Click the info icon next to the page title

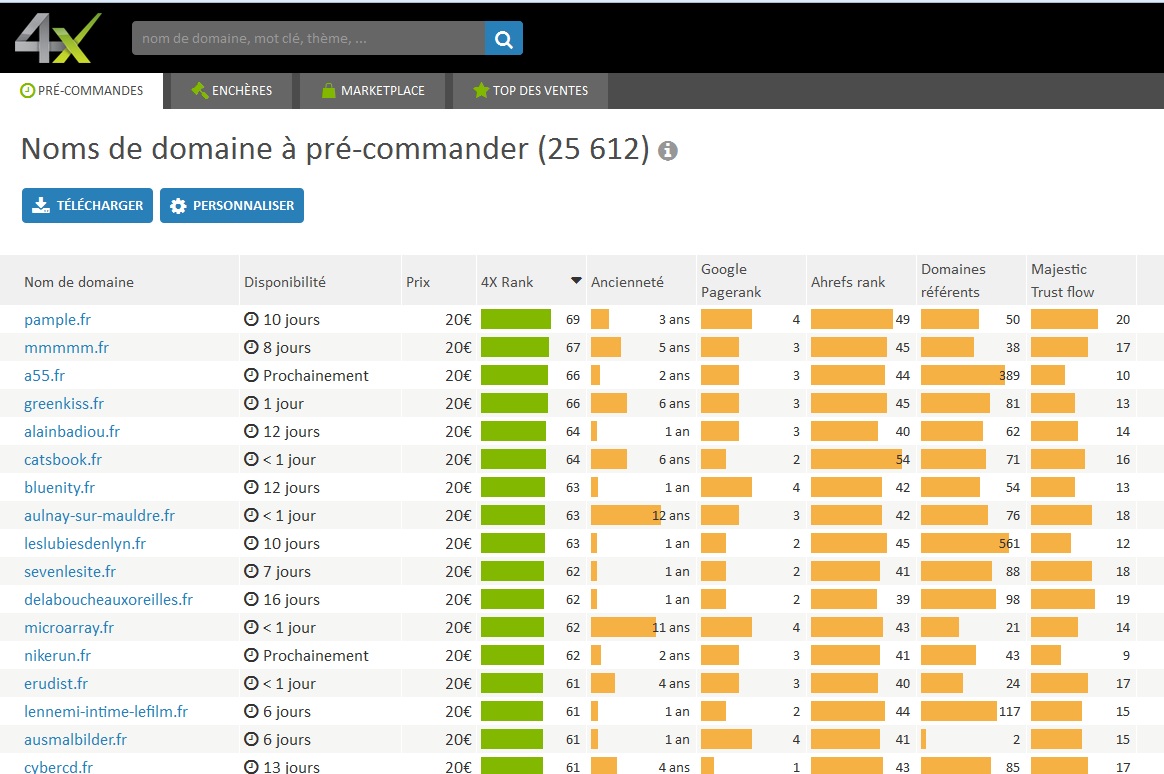[x=667, y=151]
